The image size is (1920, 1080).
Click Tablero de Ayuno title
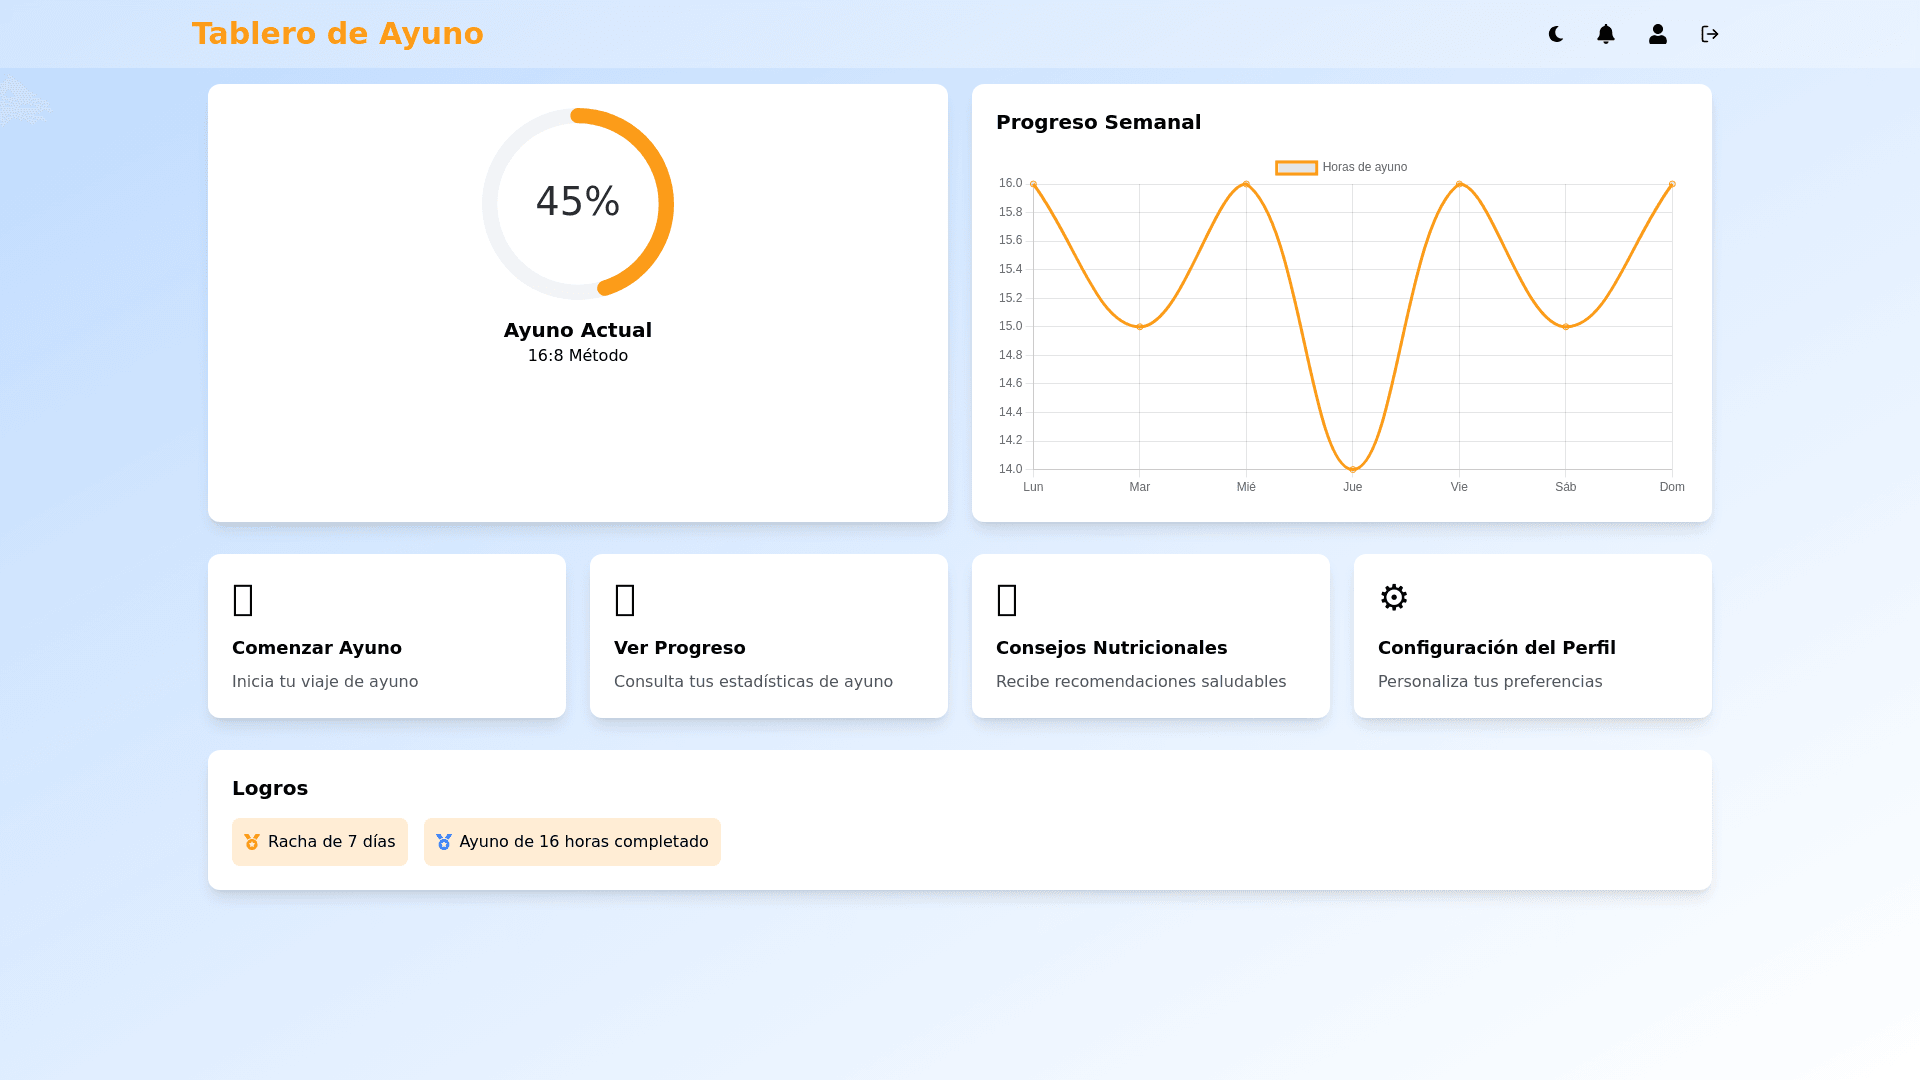(x=338, y=34)
